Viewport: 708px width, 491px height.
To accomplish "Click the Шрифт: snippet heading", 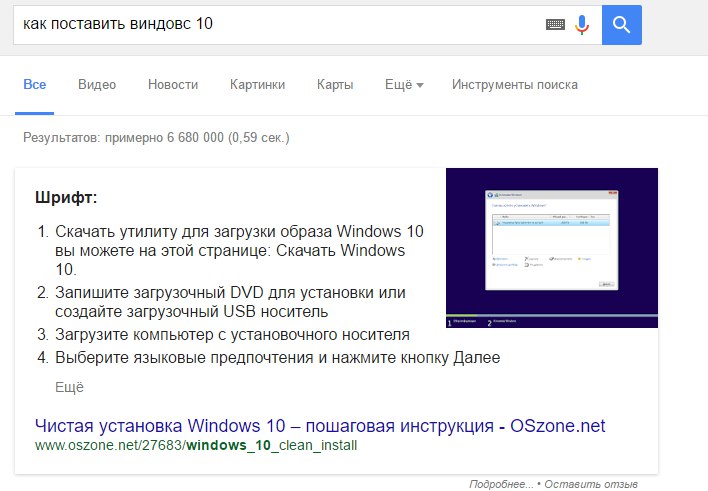I will (66, 197).
